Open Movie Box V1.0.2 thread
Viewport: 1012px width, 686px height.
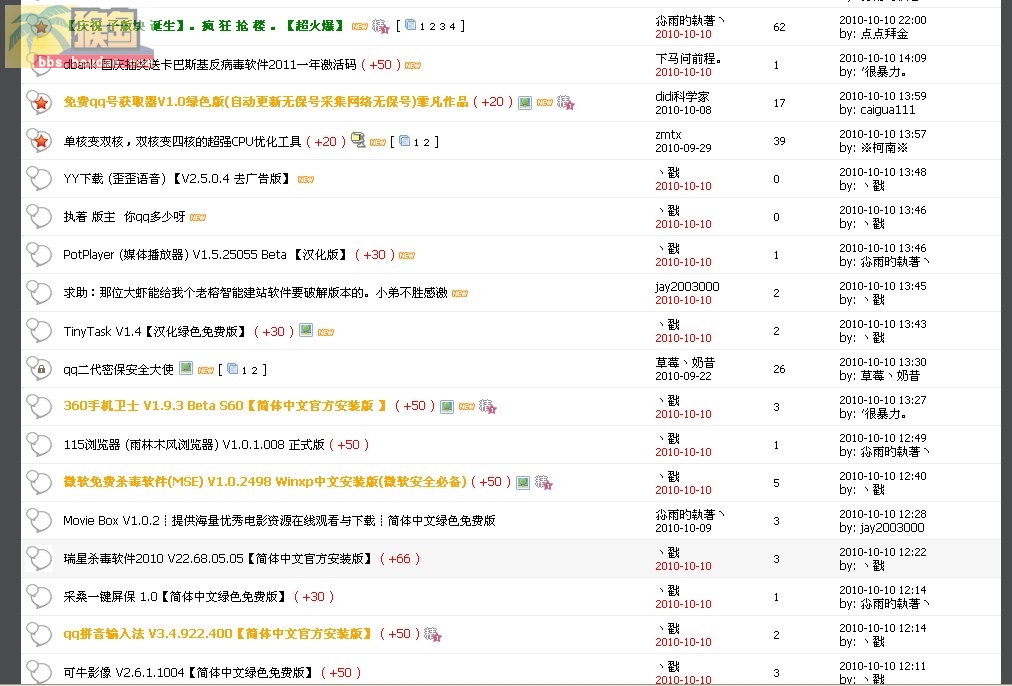[x=279, y=520]
